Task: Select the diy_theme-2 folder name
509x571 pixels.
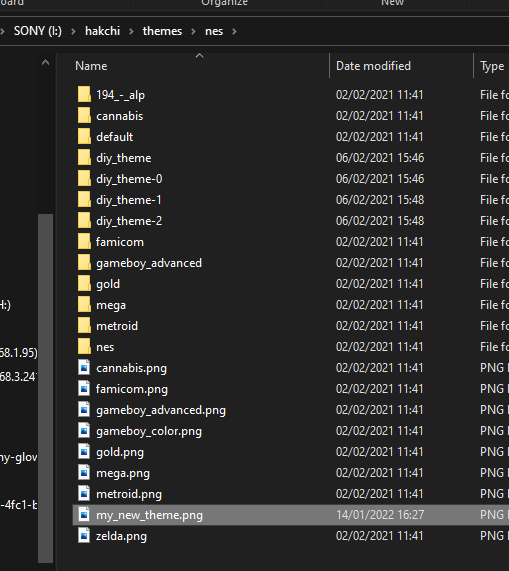Action: [x=129, y=221]
